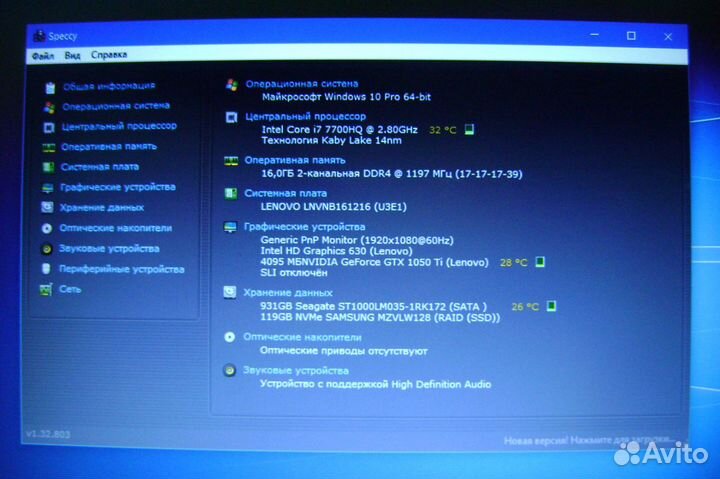Click the motherboard icon in summary panel
This screenshot has height=479, width=720.
coord(231,194)
